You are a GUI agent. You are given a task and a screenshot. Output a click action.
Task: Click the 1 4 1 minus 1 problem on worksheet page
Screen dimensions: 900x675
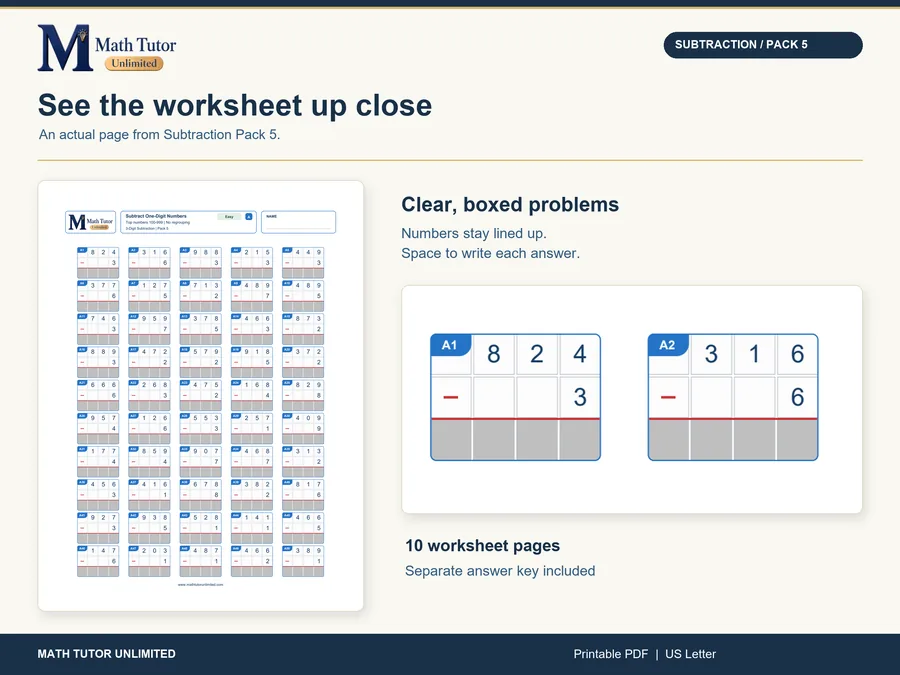pos(251,527)
